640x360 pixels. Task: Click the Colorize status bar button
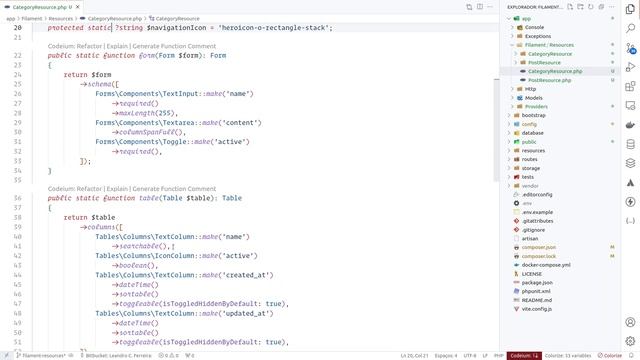(610, 356)
